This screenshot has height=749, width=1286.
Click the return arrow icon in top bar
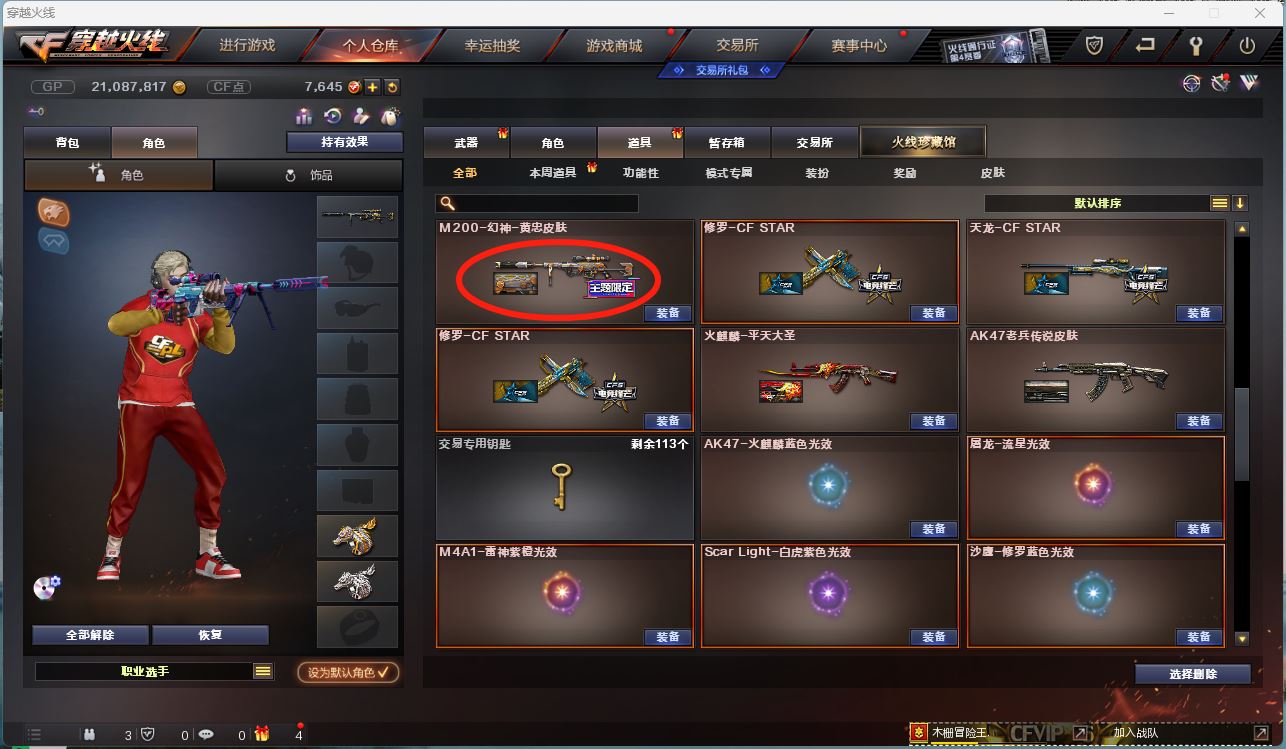tap(1145, 45)
